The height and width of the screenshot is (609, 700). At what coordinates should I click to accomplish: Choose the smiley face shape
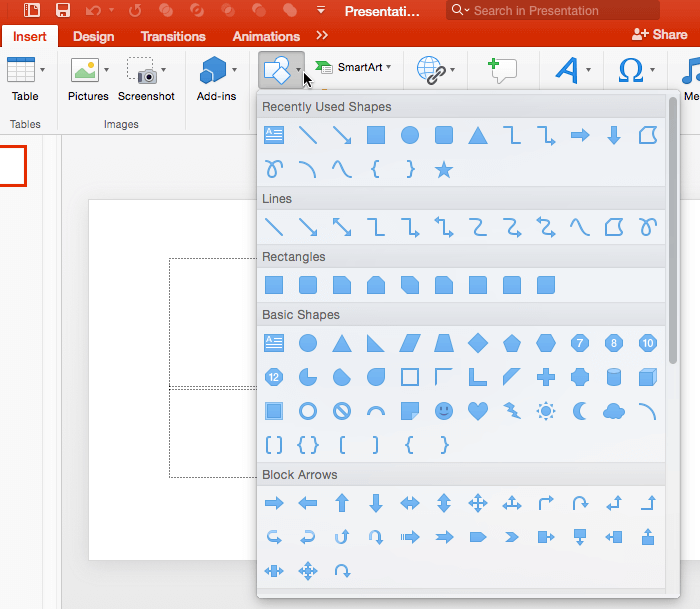(x=444, y=411)
